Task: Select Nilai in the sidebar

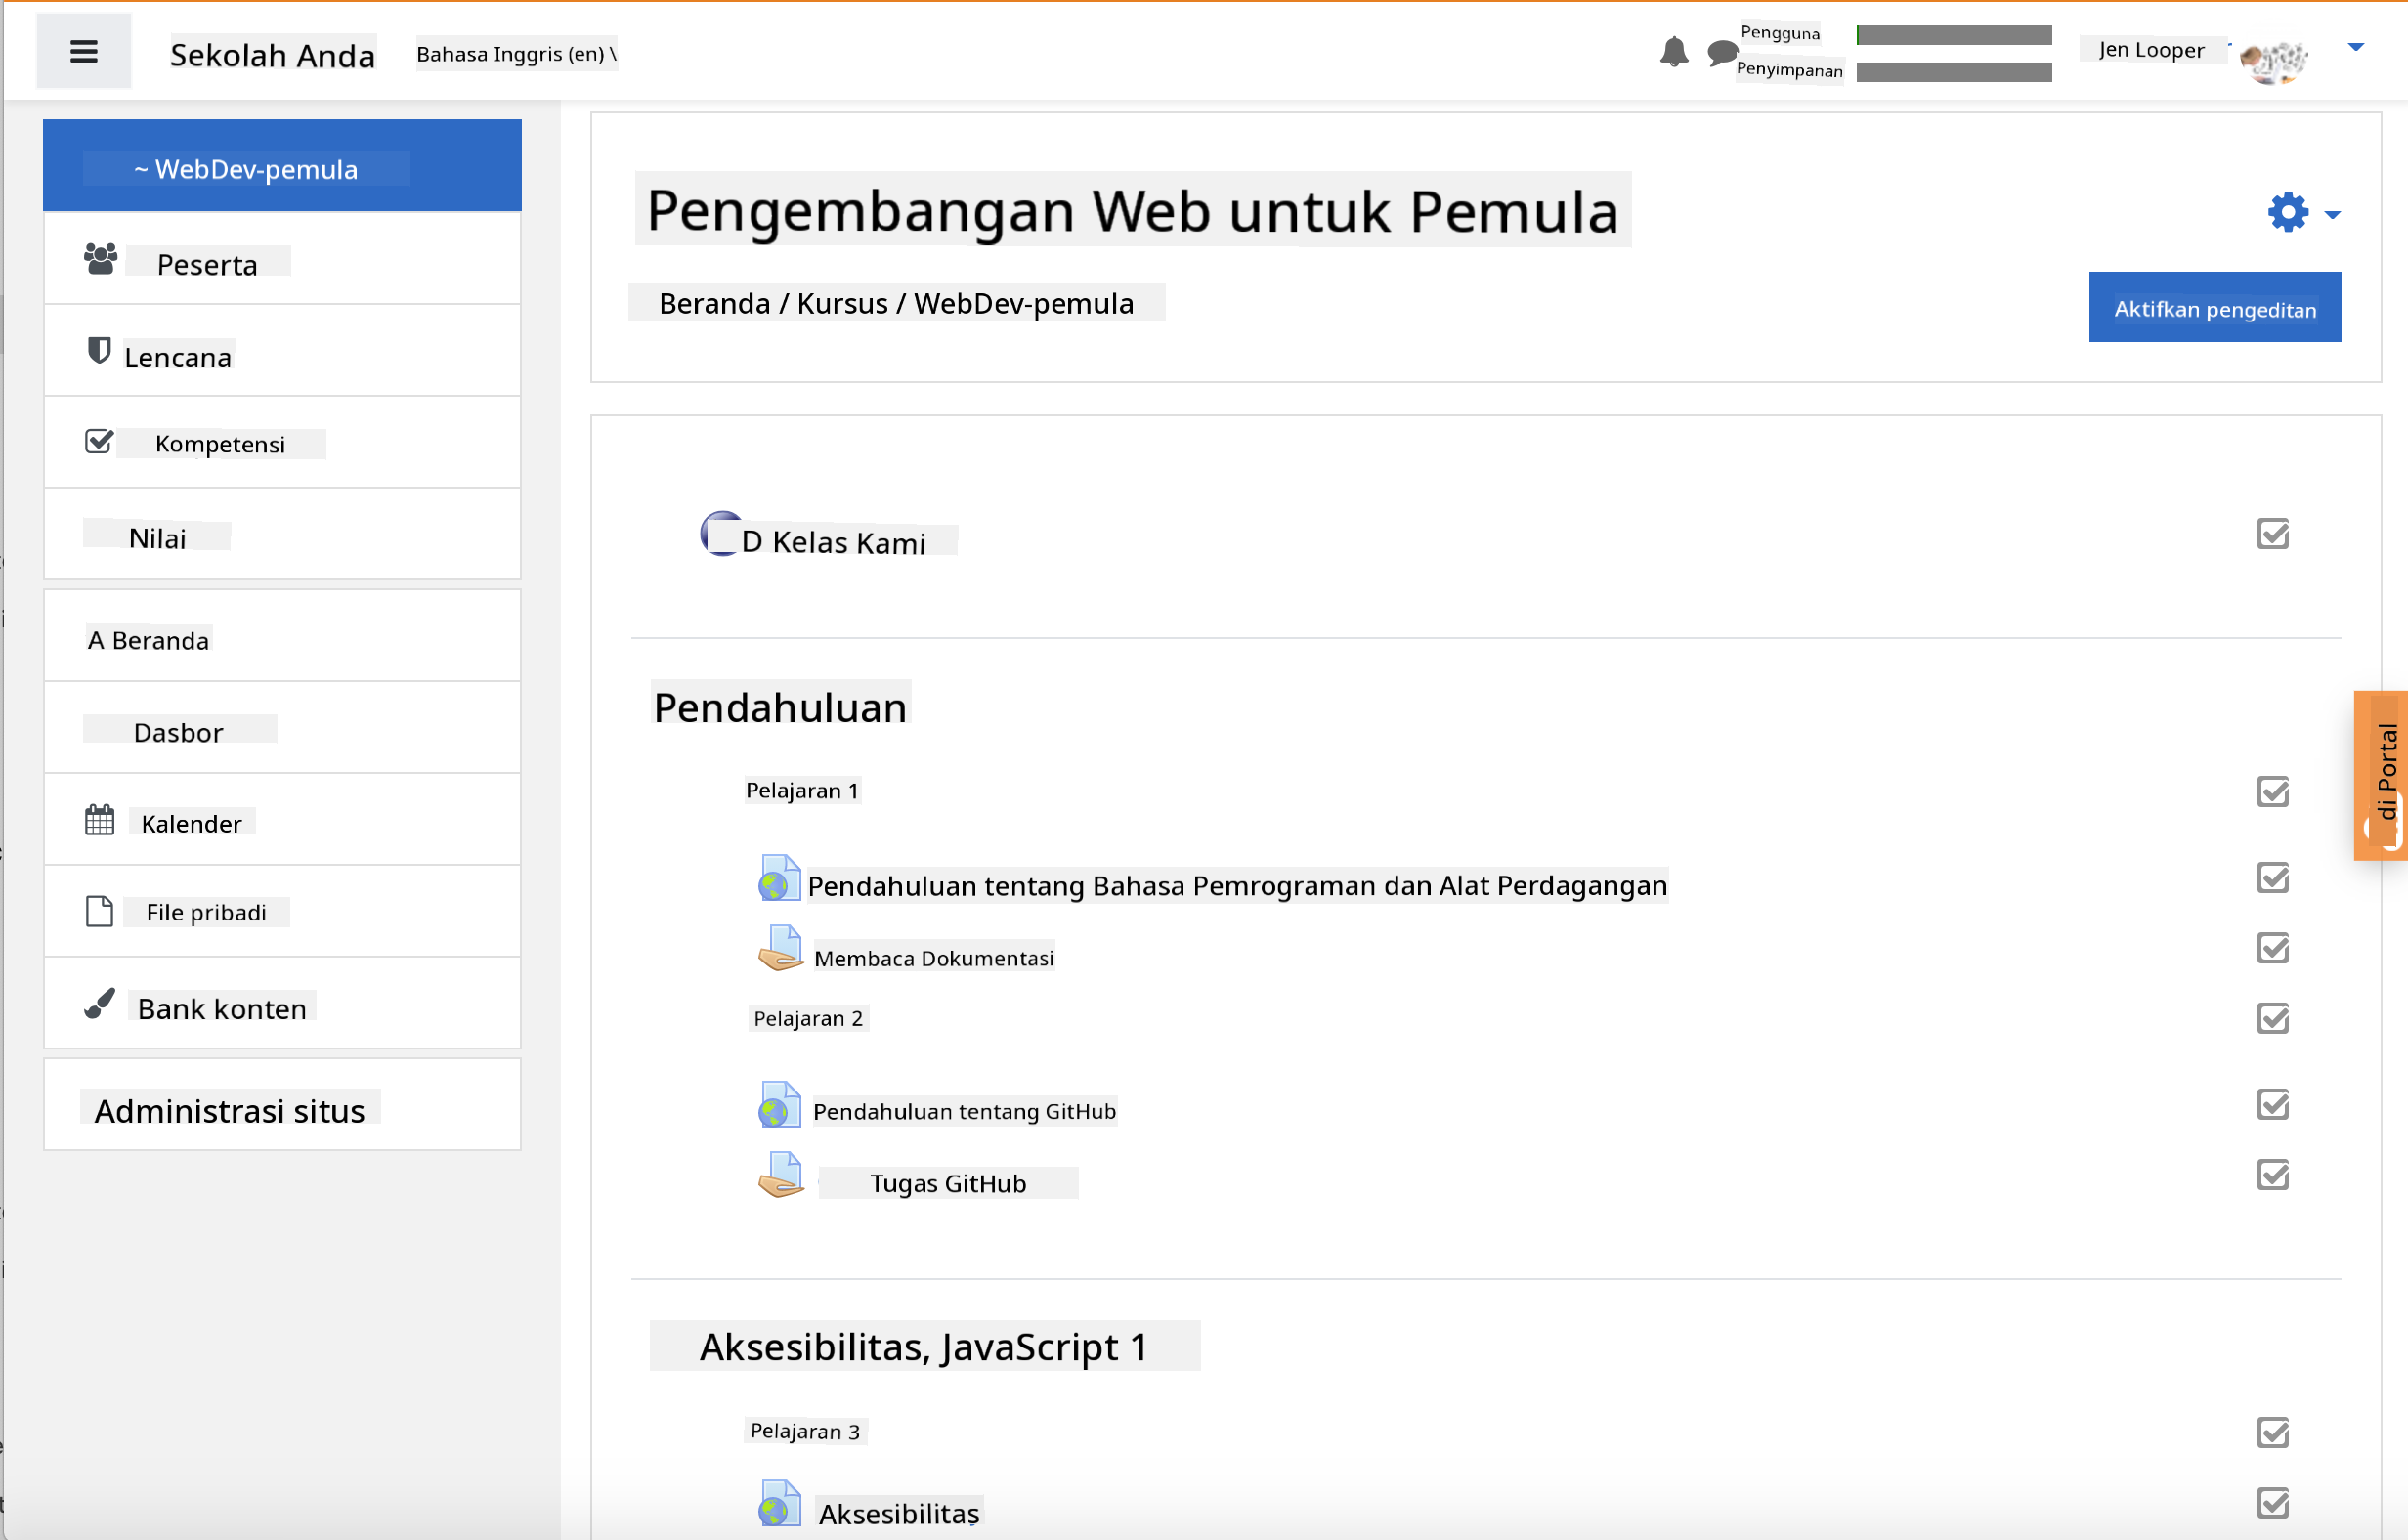Action: [x=158, y=538]
